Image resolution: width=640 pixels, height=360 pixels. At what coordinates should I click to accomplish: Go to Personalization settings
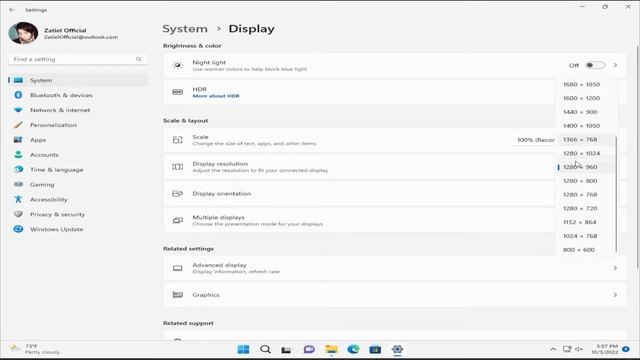tap(78, 125)
